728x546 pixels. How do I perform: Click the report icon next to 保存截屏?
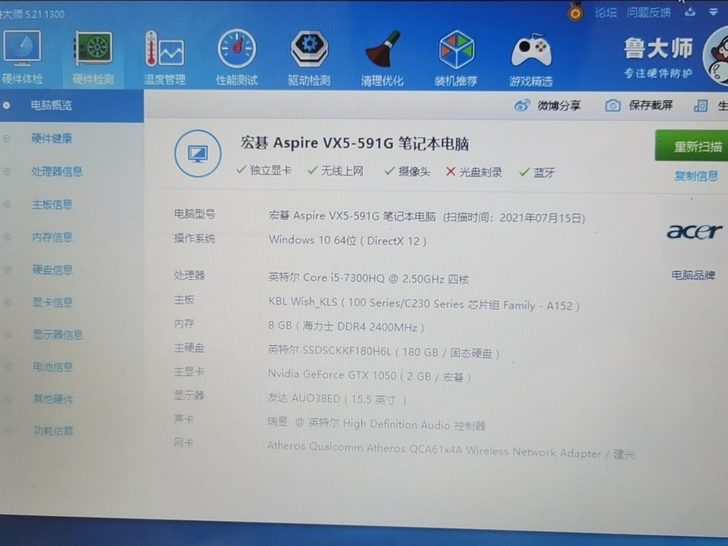click(x=700, y=105)
